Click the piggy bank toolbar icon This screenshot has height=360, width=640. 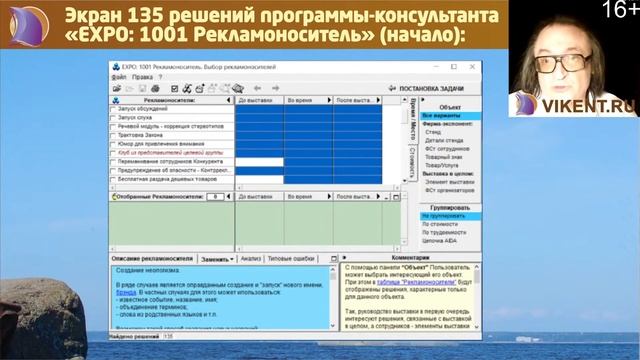point(200,88)
